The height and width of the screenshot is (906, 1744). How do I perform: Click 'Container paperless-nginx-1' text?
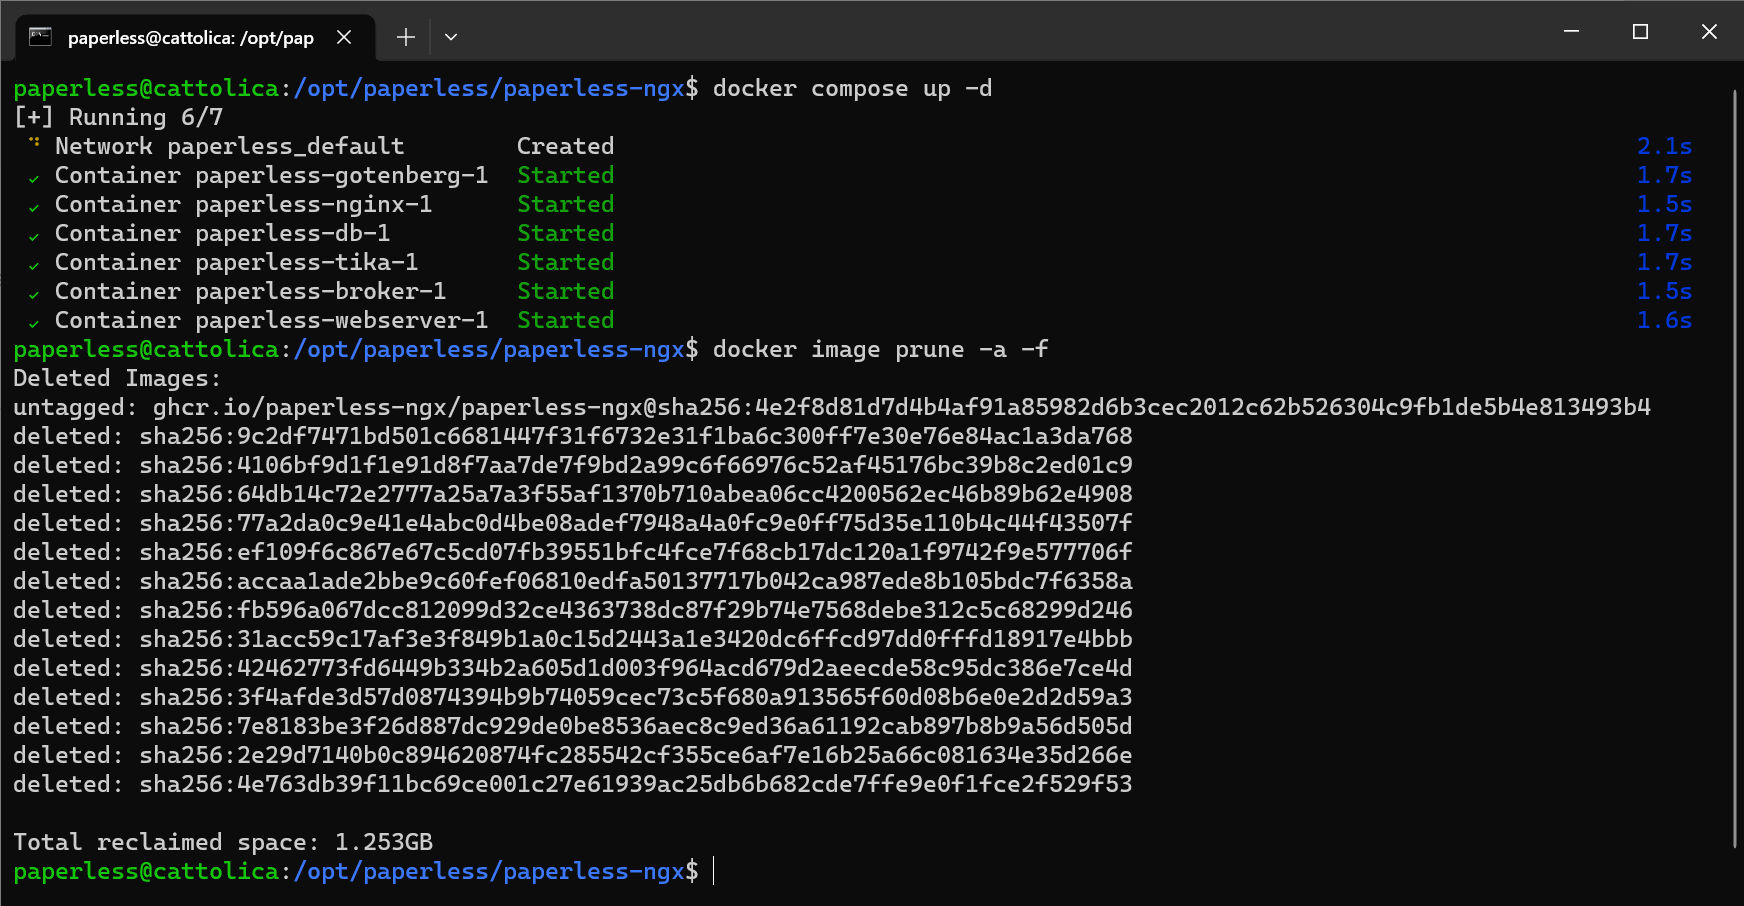point(243,204)
